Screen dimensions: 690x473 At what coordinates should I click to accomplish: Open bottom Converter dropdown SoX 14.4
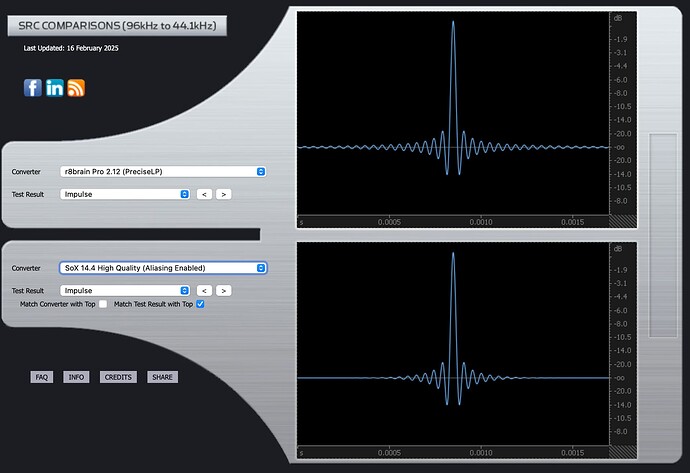click(163, 268)
